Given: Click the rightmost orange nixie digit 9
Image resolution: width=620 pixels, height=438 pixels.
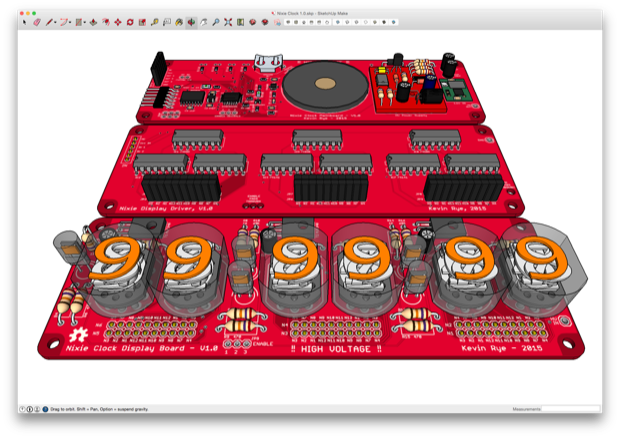Looking at the screenshot, I should pyautogui.click(x=543, y=258).
